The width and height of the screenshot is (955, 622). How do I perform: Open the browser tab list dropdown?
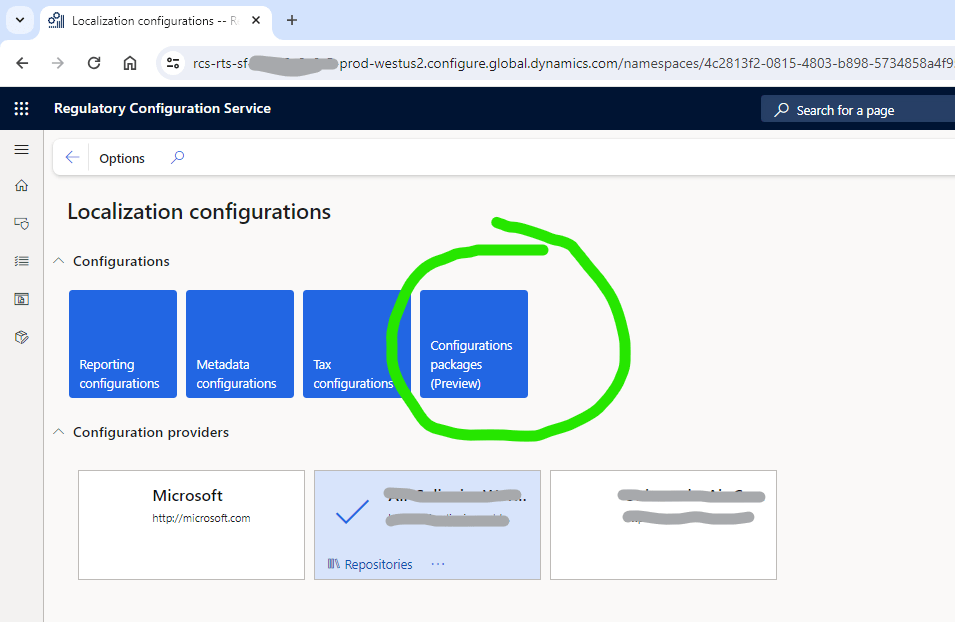(x=19, y=20)
